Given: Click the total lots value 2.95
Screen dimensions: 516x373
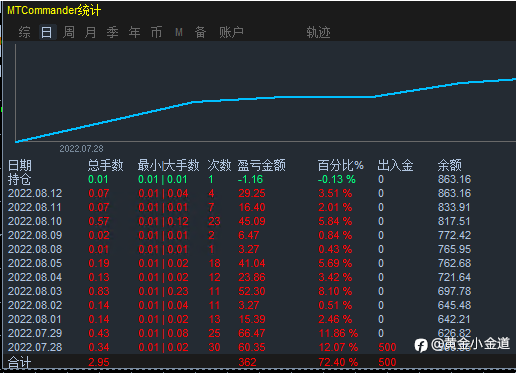Looking at the screenshot, I should 99,362.
